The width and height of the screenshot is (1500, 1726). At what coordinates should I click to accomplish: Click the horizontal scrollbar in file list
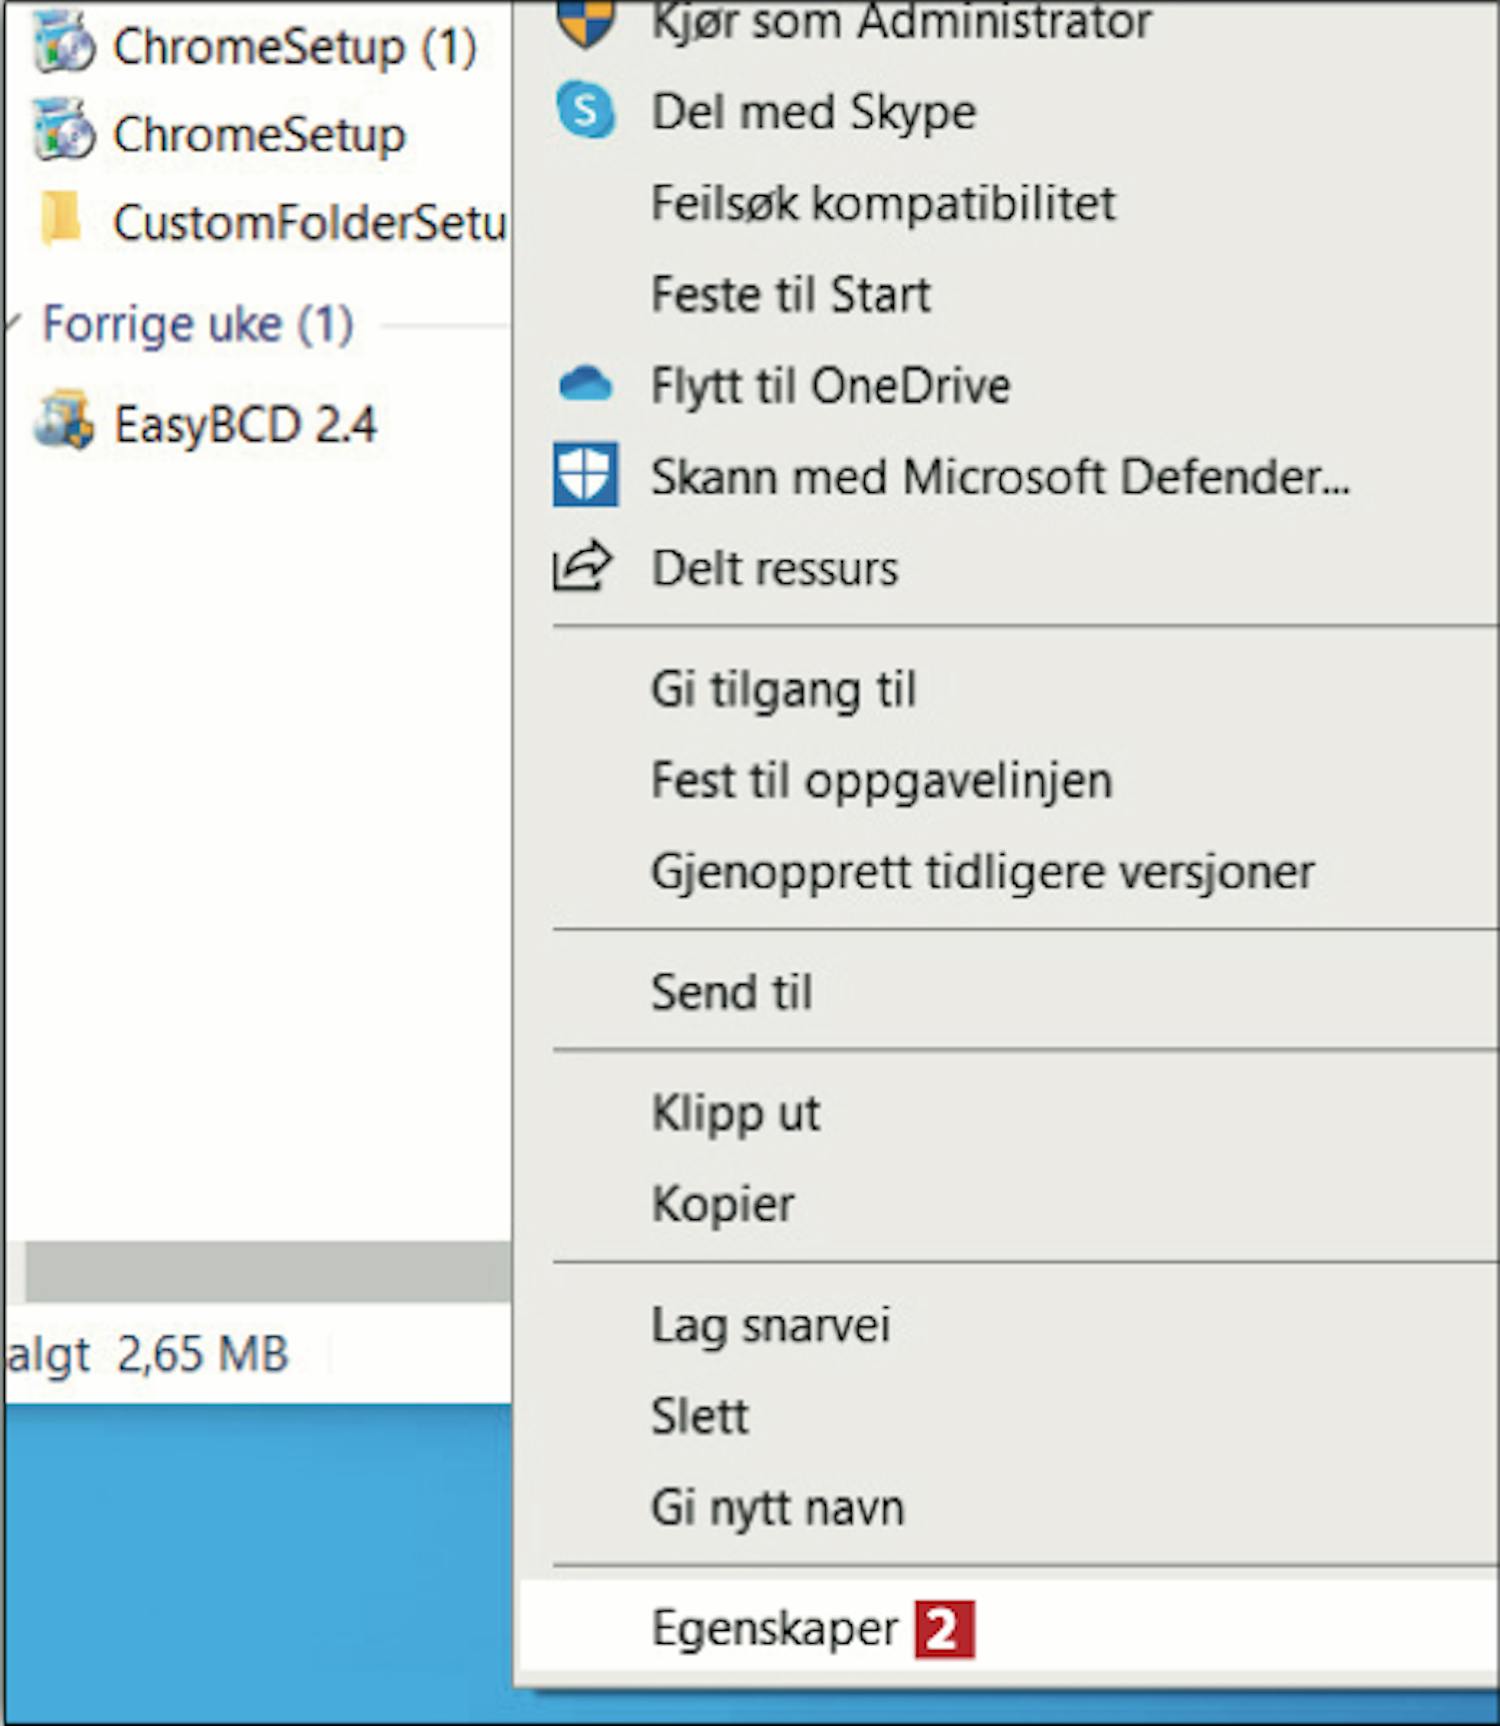coord(268,1271)
